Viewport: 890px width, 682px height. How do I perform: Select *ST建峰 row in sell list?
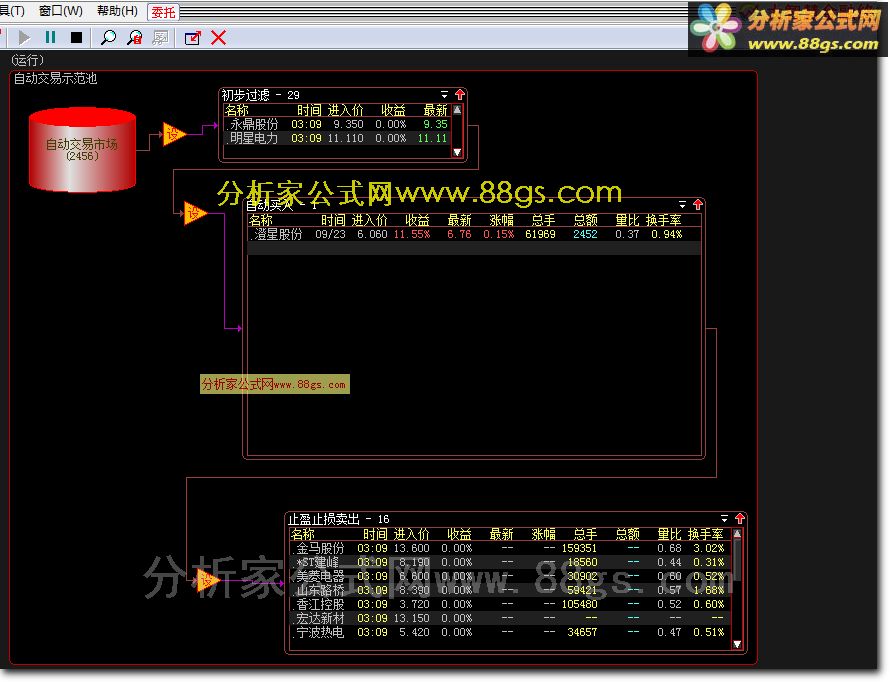point(511,562)
